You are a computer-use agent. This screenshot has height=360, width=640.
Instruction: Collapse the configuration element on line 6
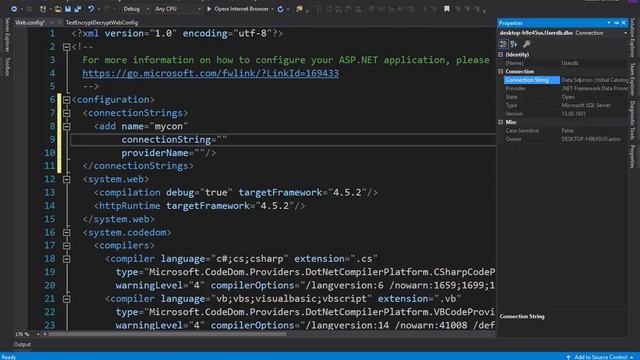tap(67, 100)
